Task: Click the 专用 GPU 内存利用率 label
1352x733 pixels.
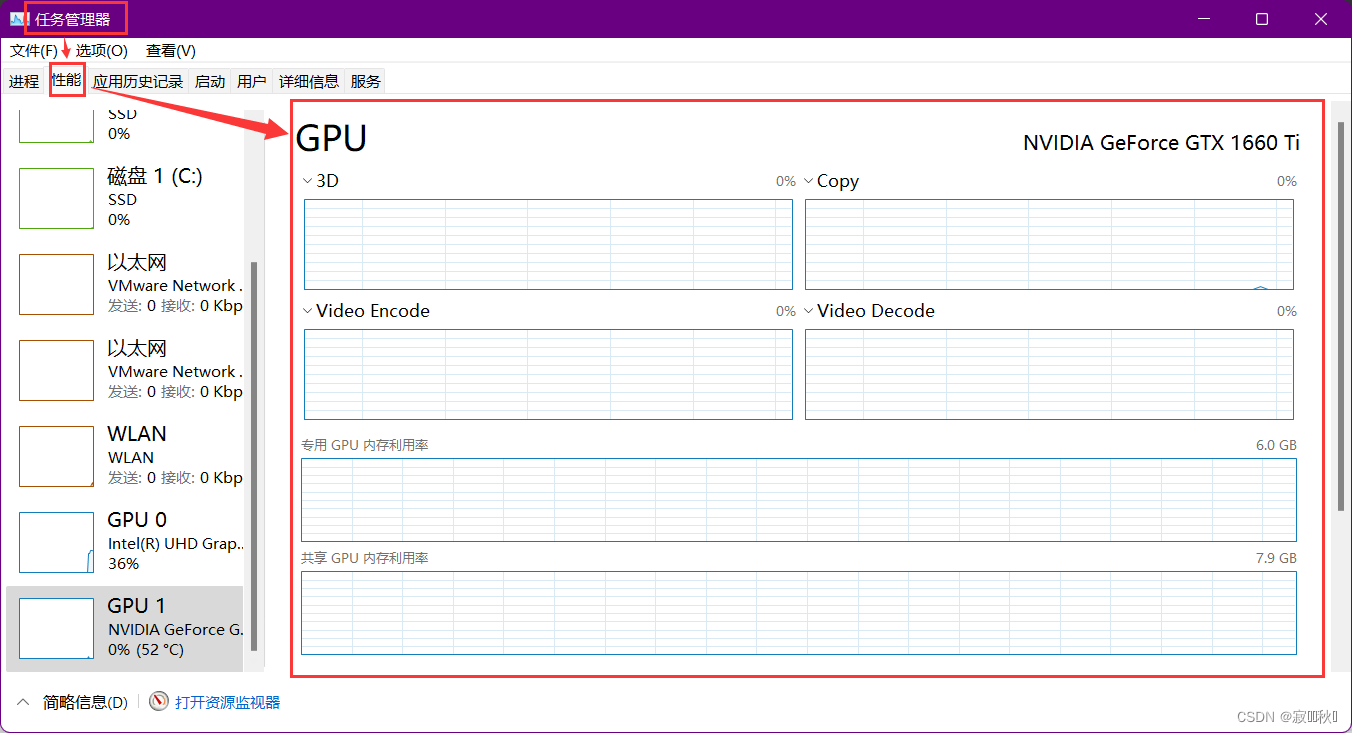Action: pos(365,445)
